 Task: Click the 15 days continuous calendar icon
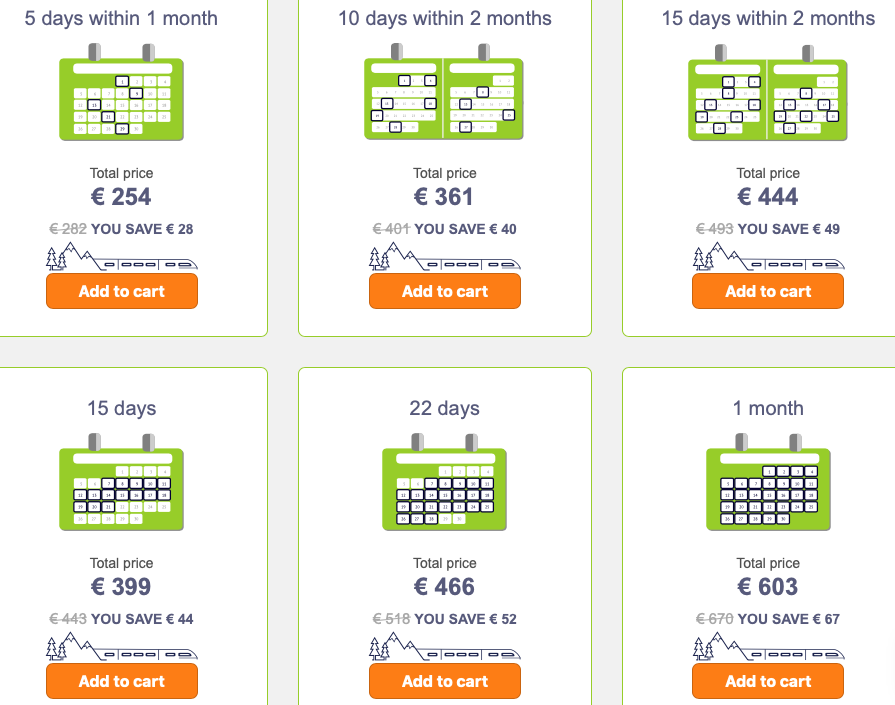(122, 482)
